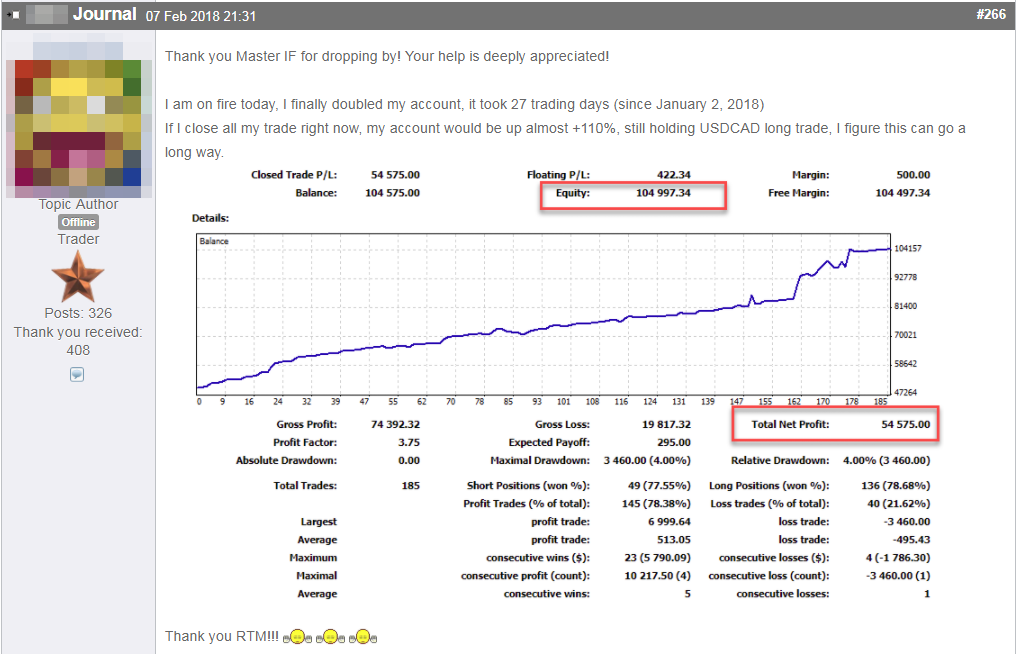Click the Relative Drawdown value 4.00% (3 460.00)

click(x=887, y=461)
